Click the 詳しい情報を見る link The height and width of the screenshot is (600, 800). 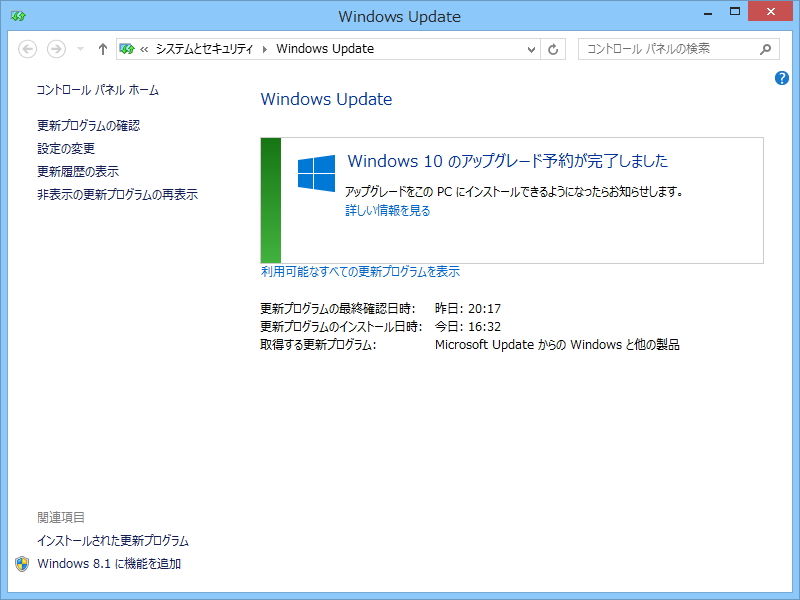(388, 210)
